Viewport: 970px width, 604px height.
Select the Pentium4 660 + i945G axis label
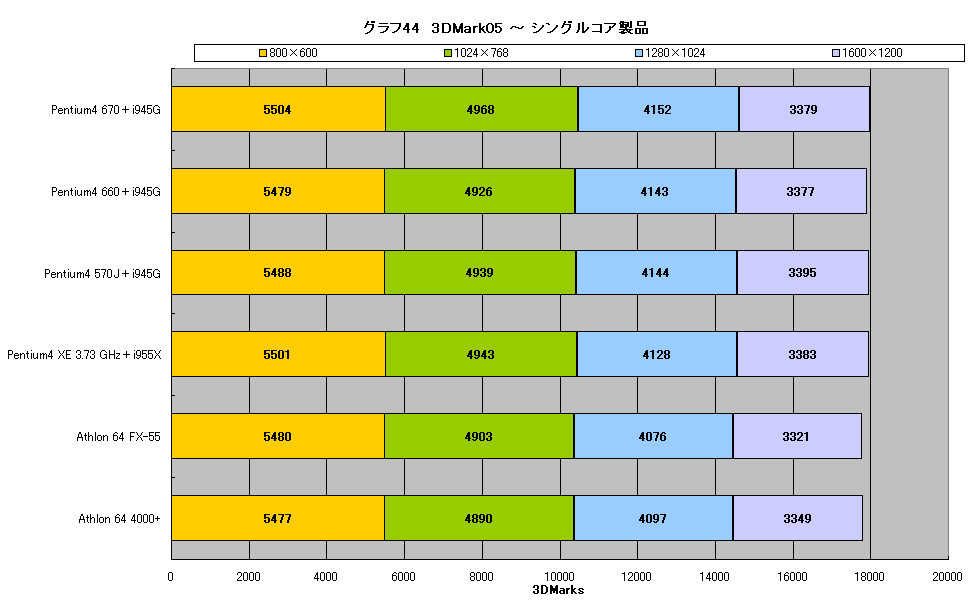(106, 192)
